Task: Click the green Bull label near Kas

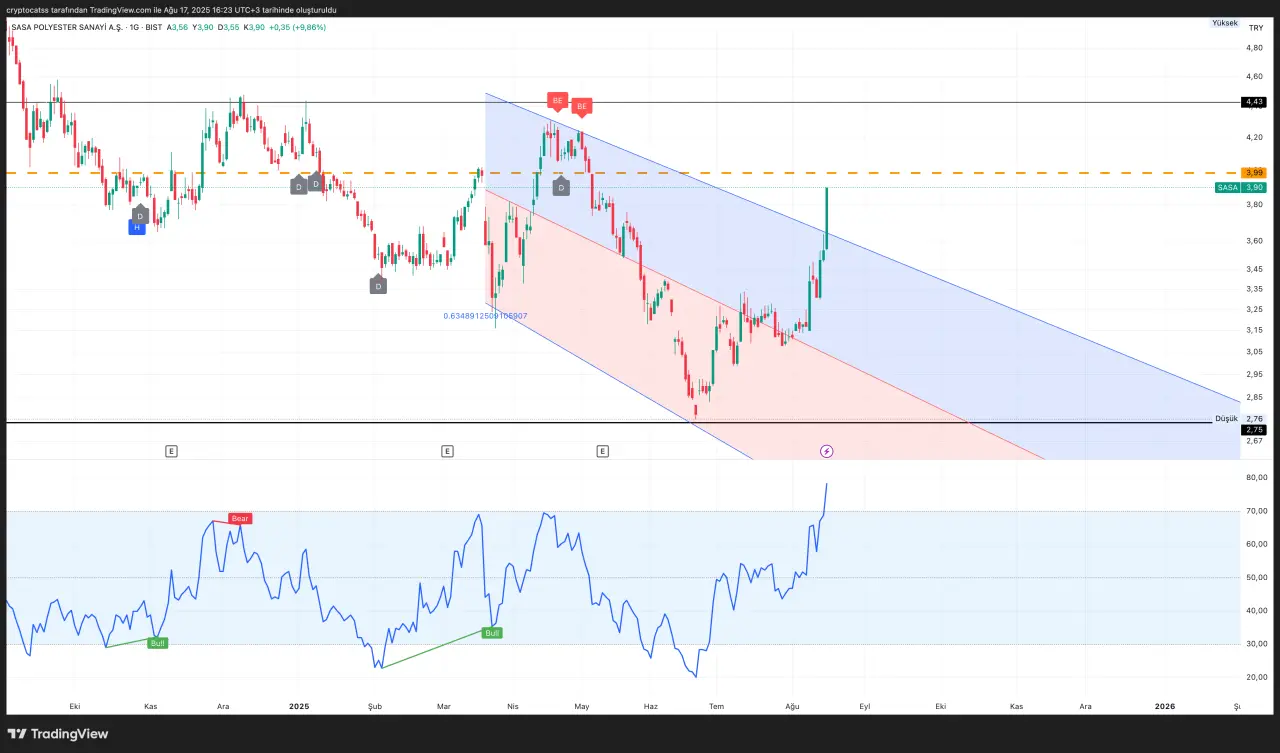Action: pos(157,642)
